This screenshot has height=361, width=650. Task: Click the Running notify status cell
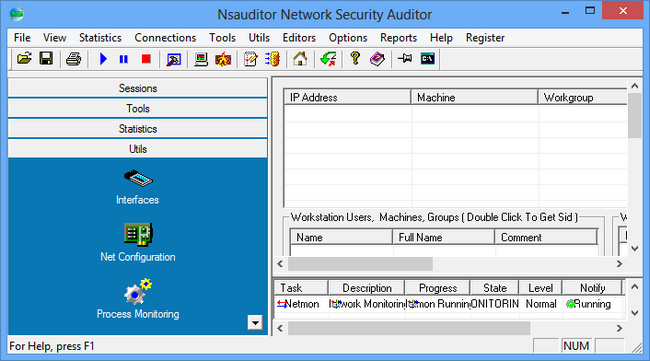[x=592, y=304]
